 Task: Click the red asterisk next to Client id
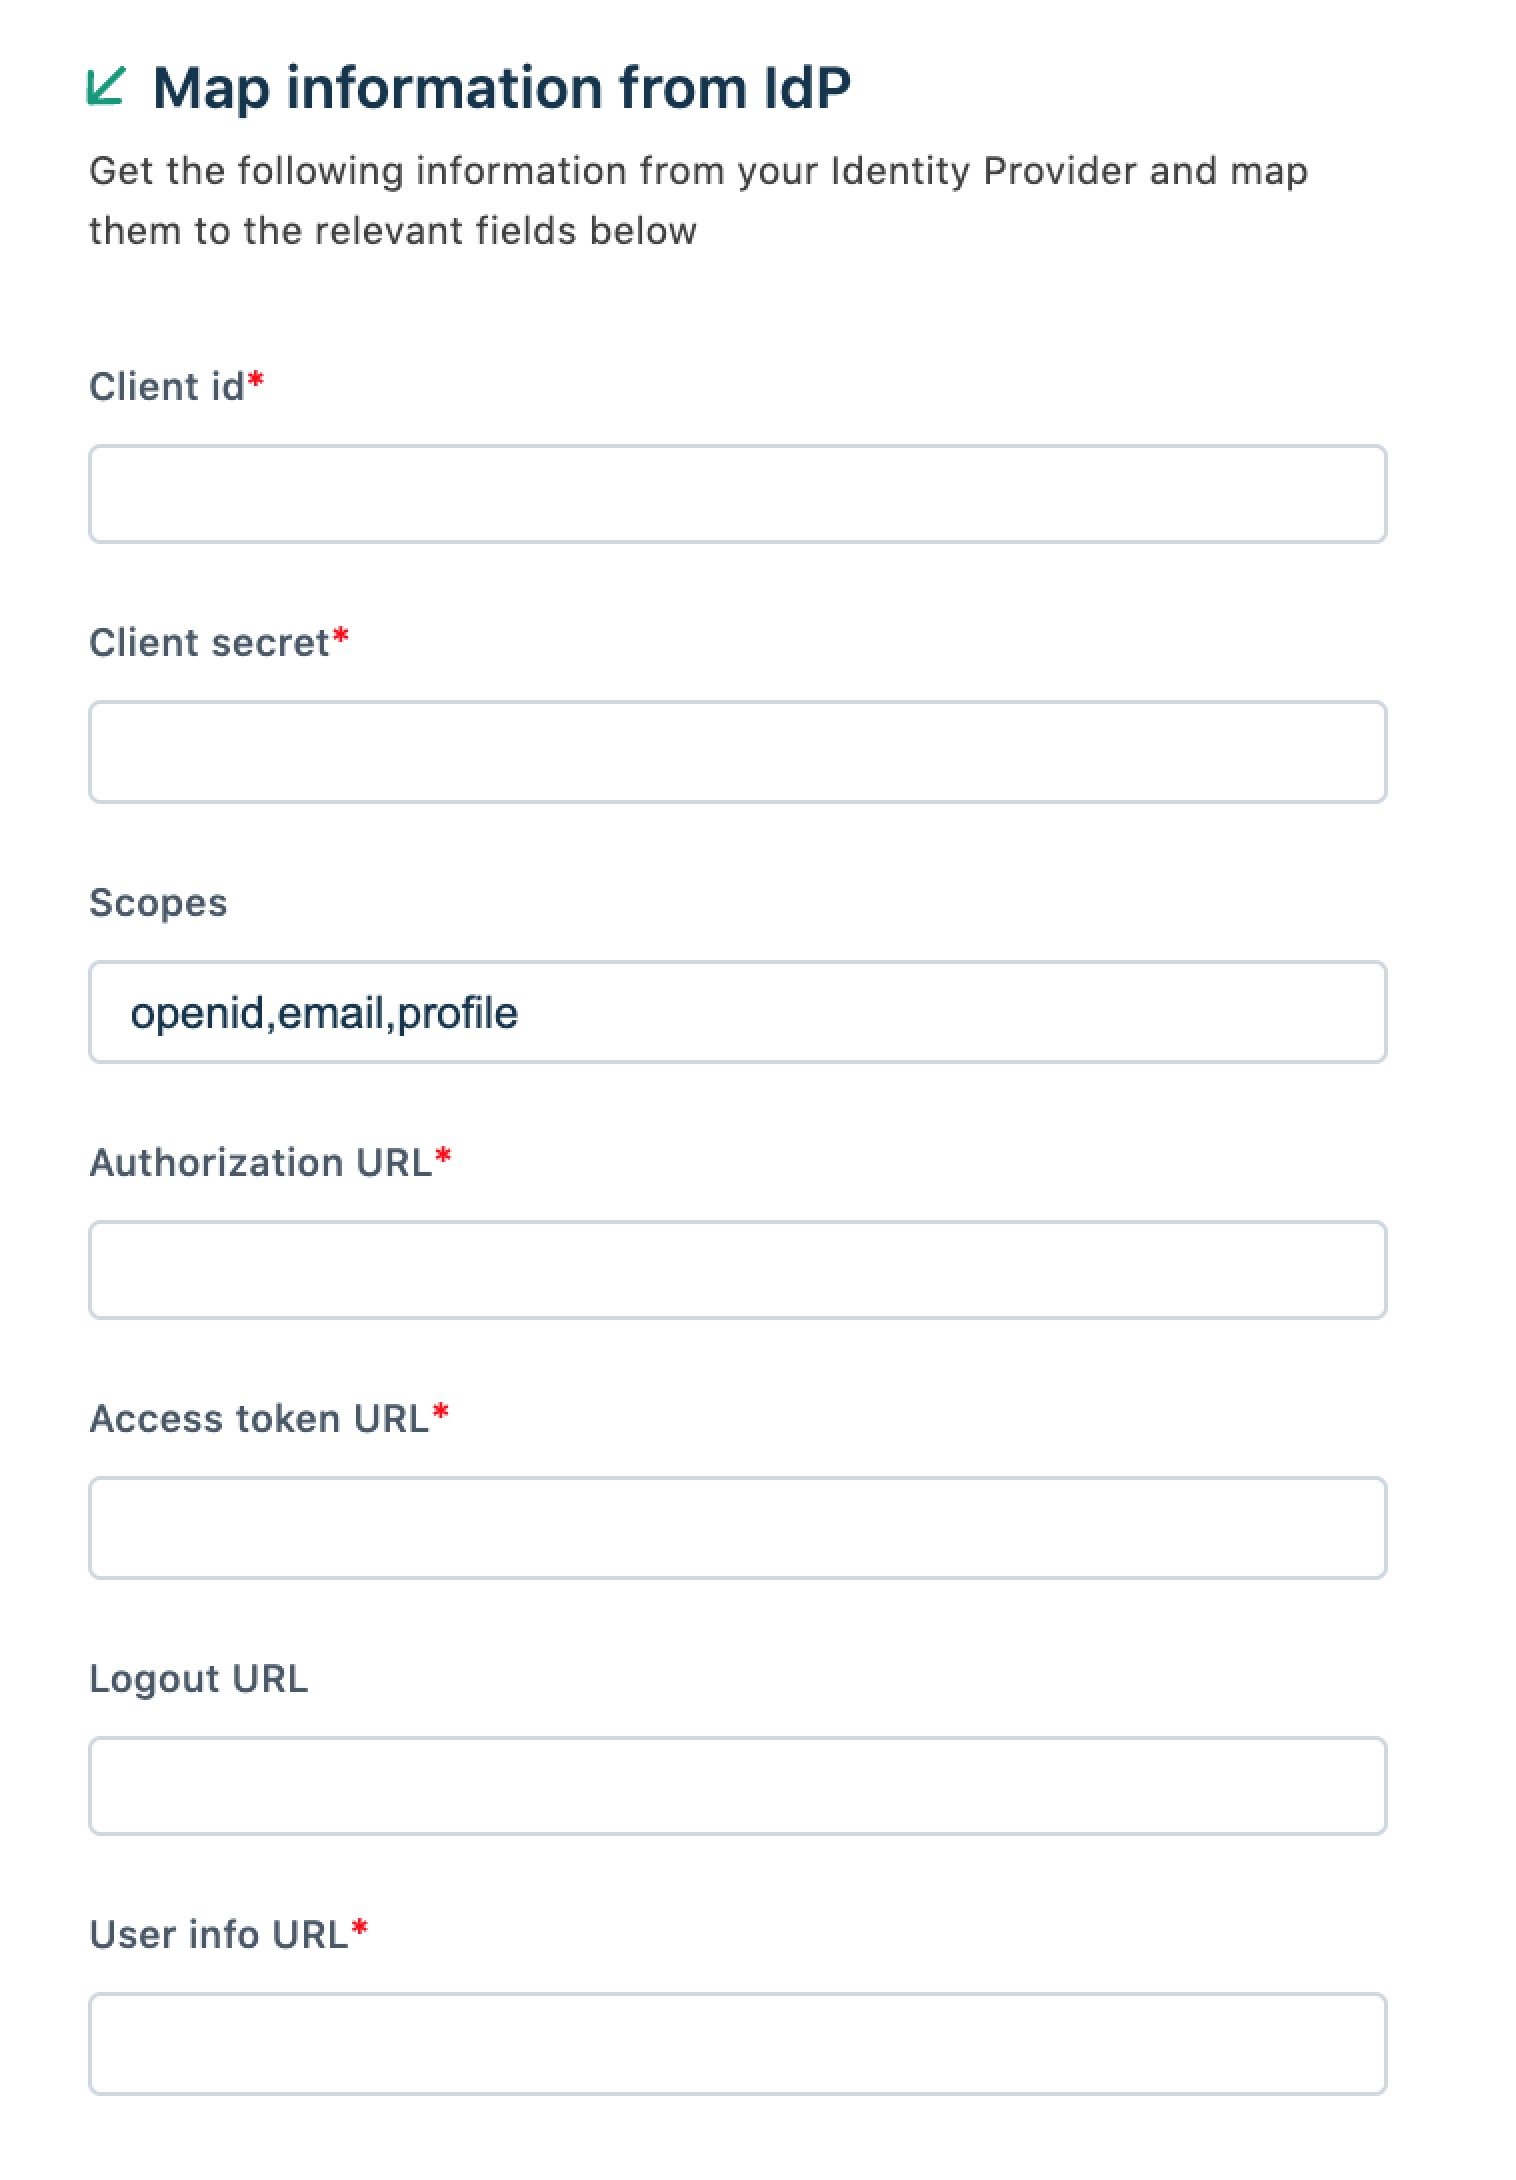tap(256, 380)
